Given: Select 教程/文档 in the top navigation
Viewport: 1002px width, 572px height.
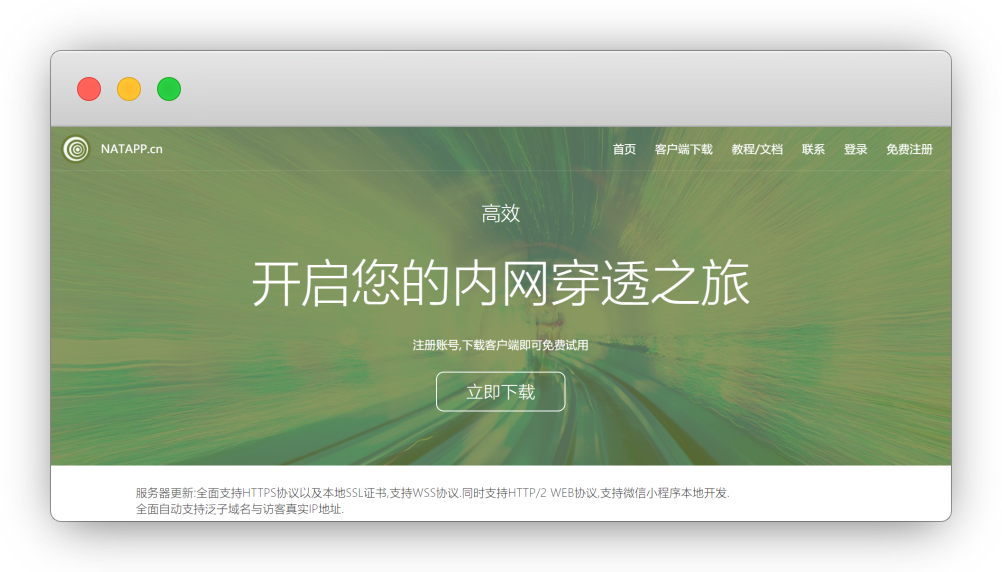Looking at the screenshot, I should [757, 149].
